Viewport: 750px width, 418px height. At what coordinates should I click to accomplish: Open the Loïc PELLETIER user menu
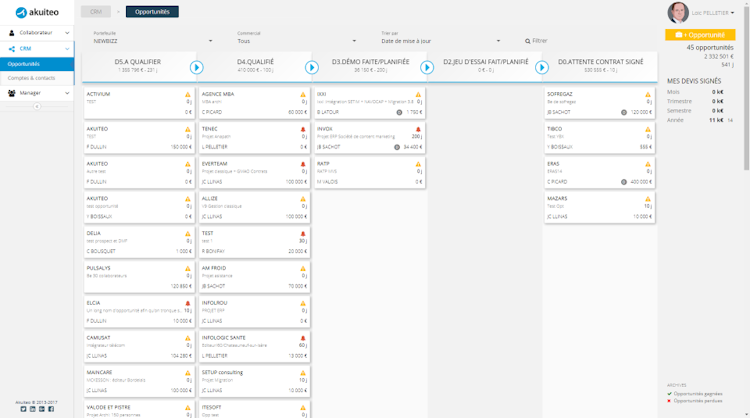(x=713, y=13)
